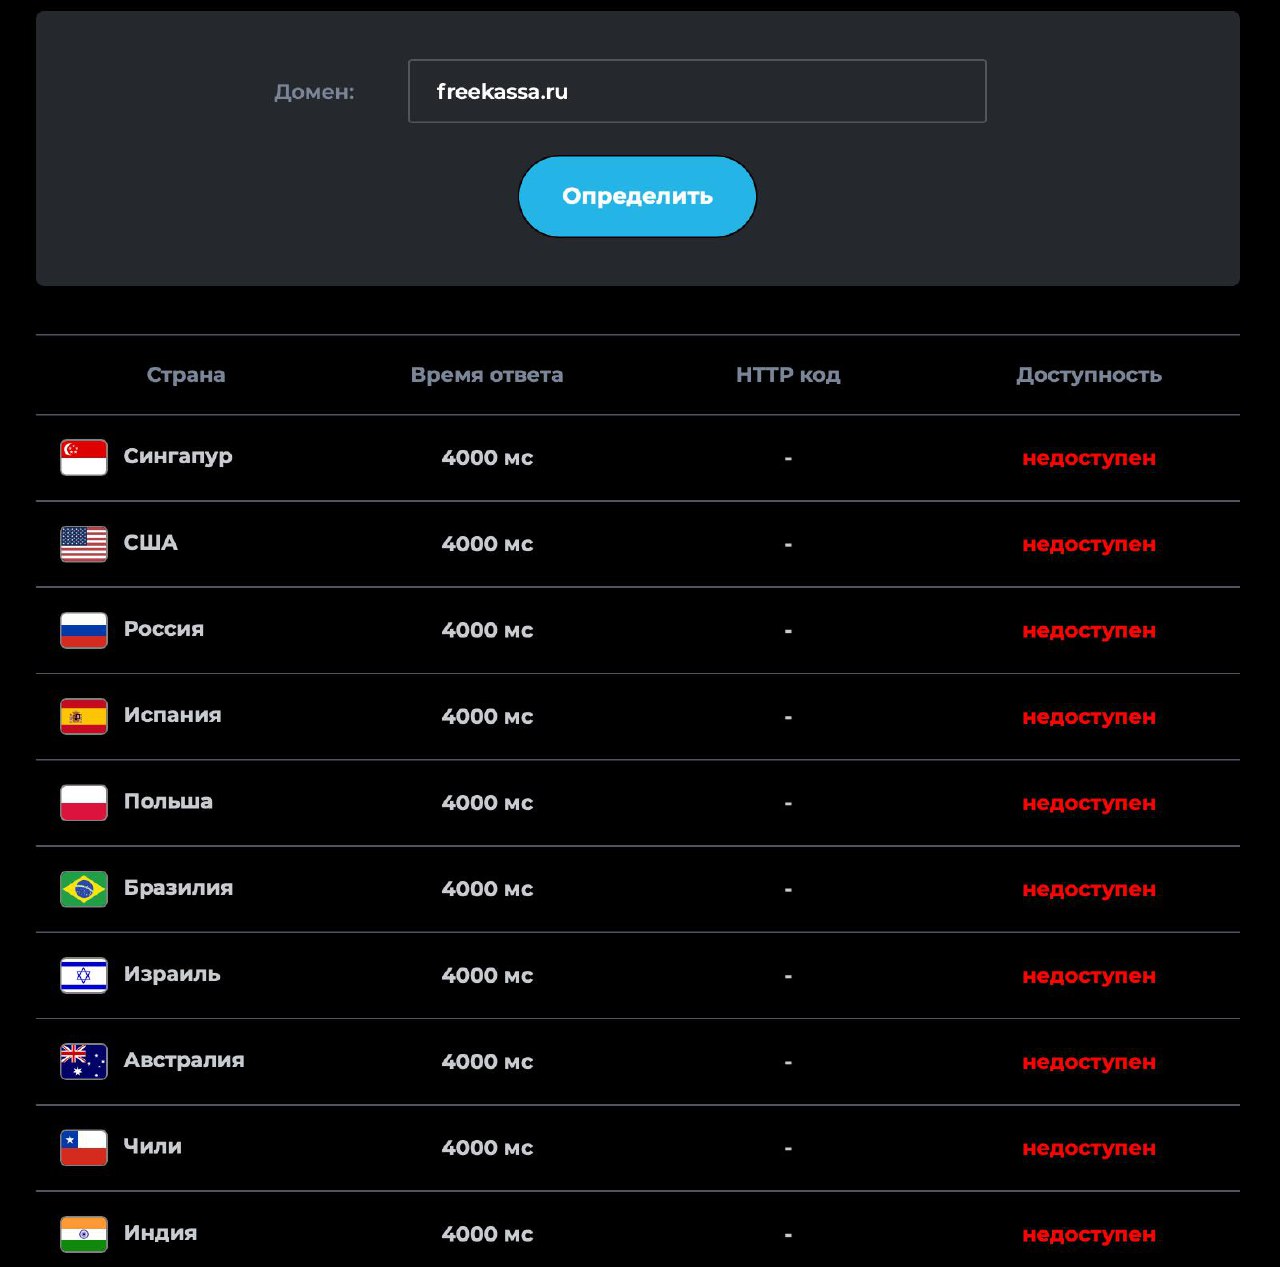
Task: Click the недоступен status for Россия
Action: pyautogui.click(x=1088, y=631)
